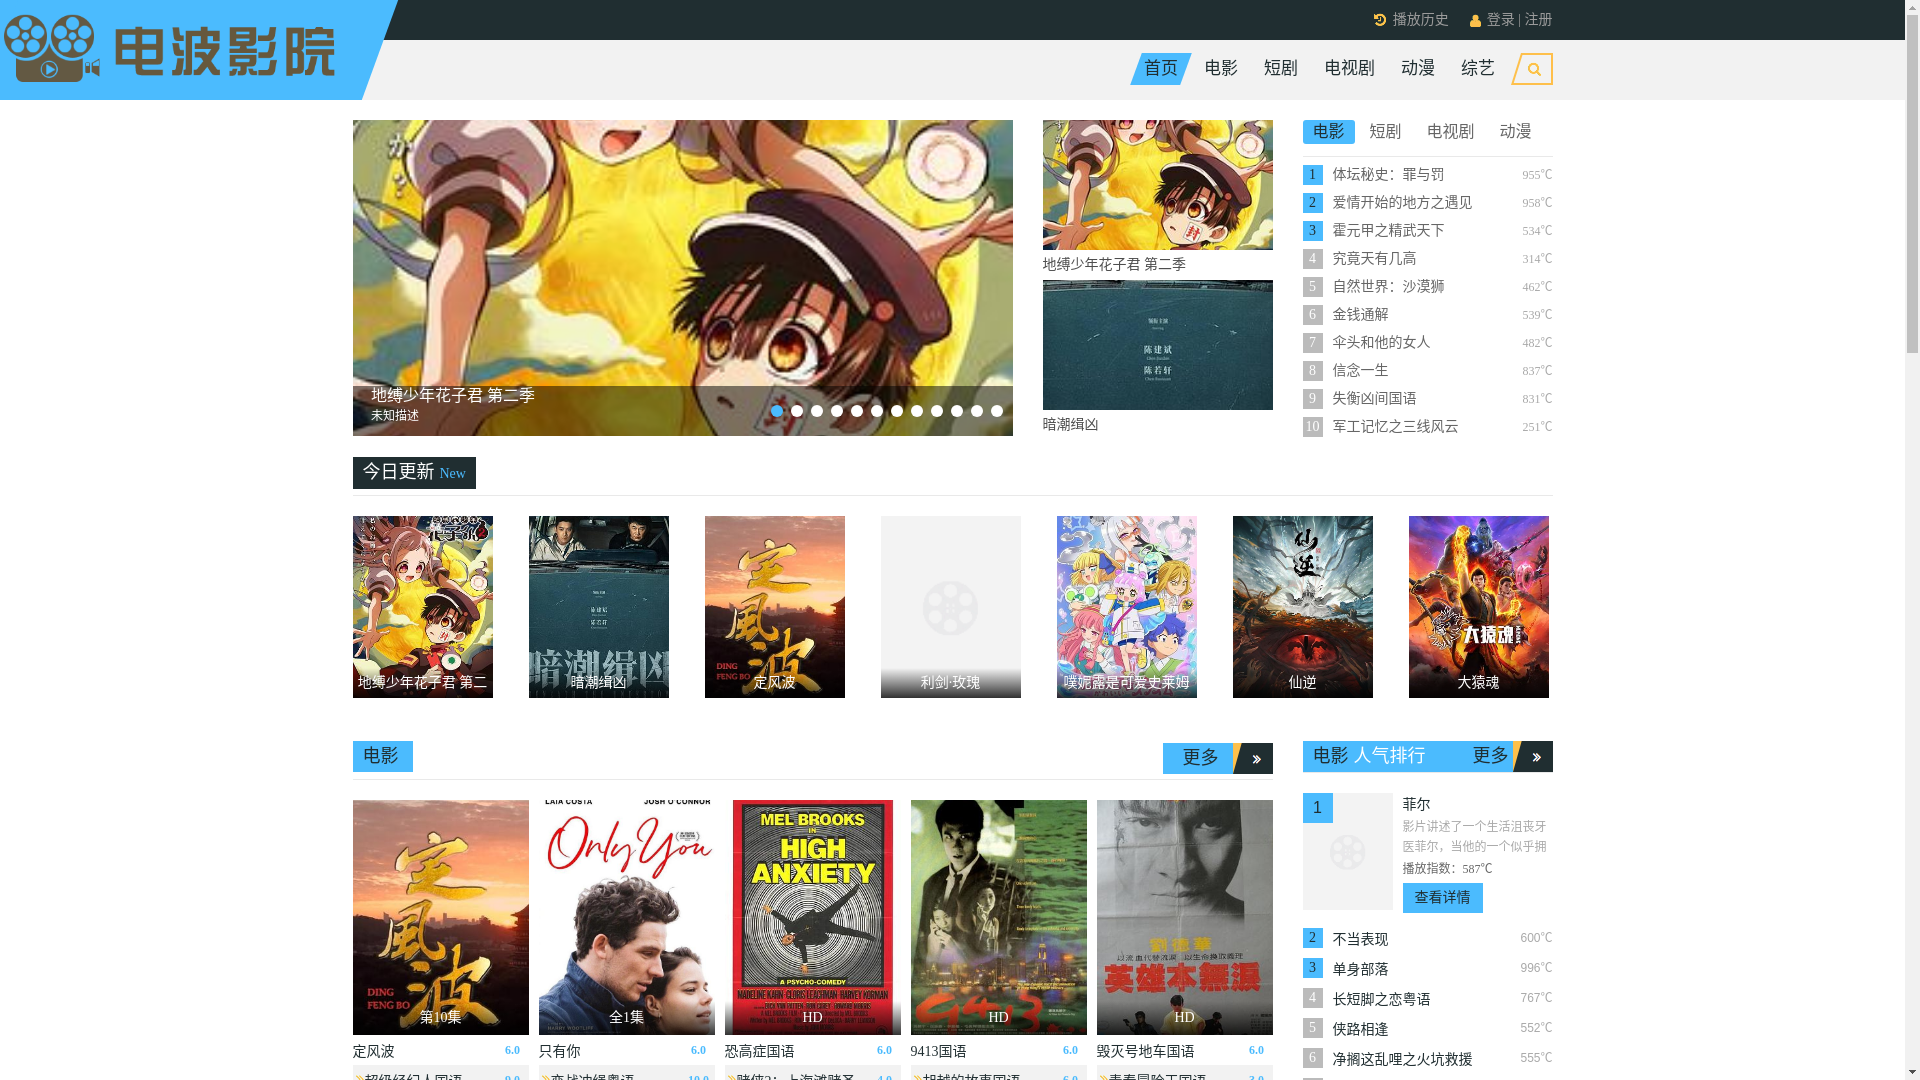Select third carousel slide dot
1920x1080 pixels.
click(x=817, y=411)
